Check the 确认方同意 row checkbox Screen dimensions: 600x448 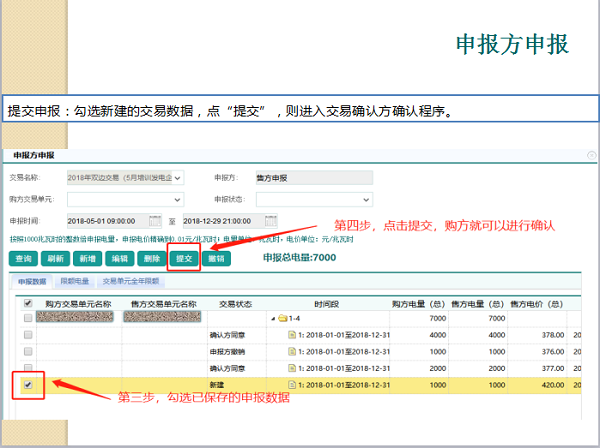pyautogui.click(x=28, y=336)
